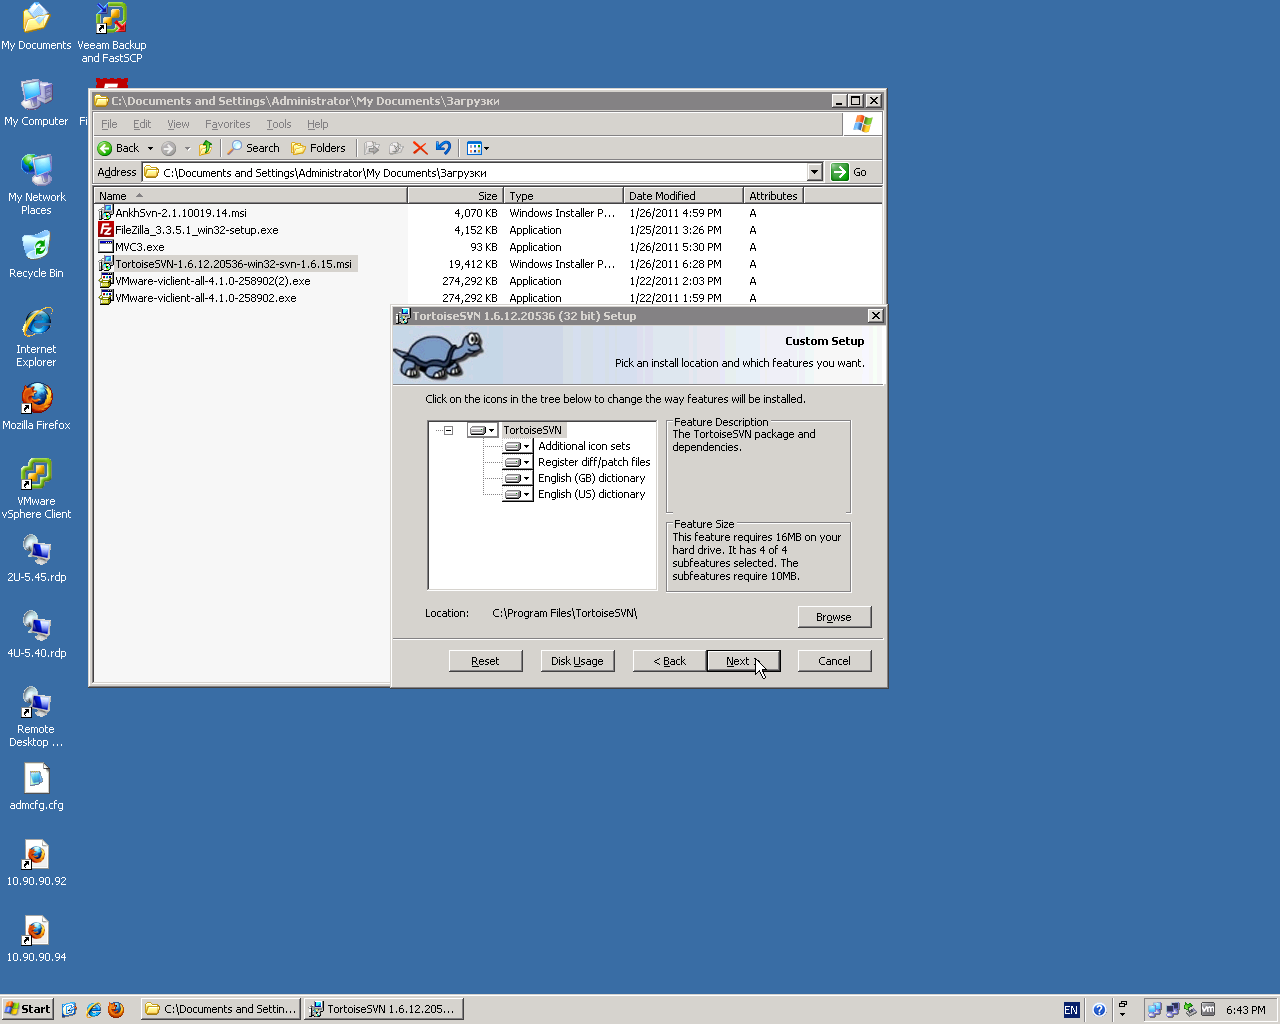Open the View menu in Explorer

coord(178,124)
